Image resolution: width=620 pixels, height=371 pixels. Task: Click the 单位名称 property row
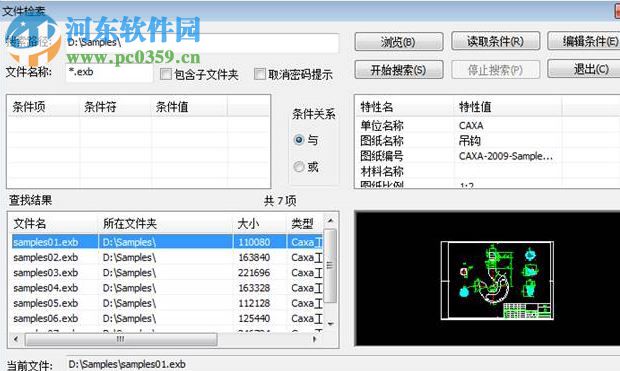pos(382,125)
